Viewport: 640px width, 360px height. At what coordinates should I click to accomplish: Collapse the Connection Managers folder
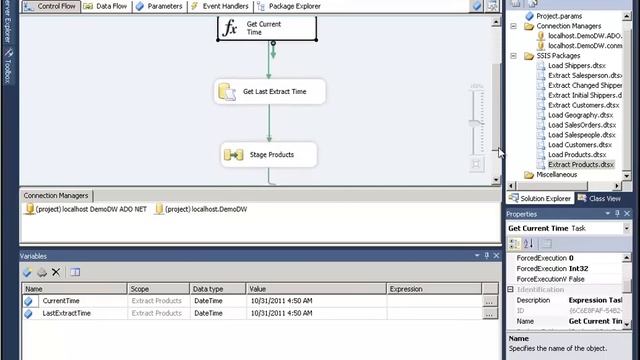pos(513,26)
